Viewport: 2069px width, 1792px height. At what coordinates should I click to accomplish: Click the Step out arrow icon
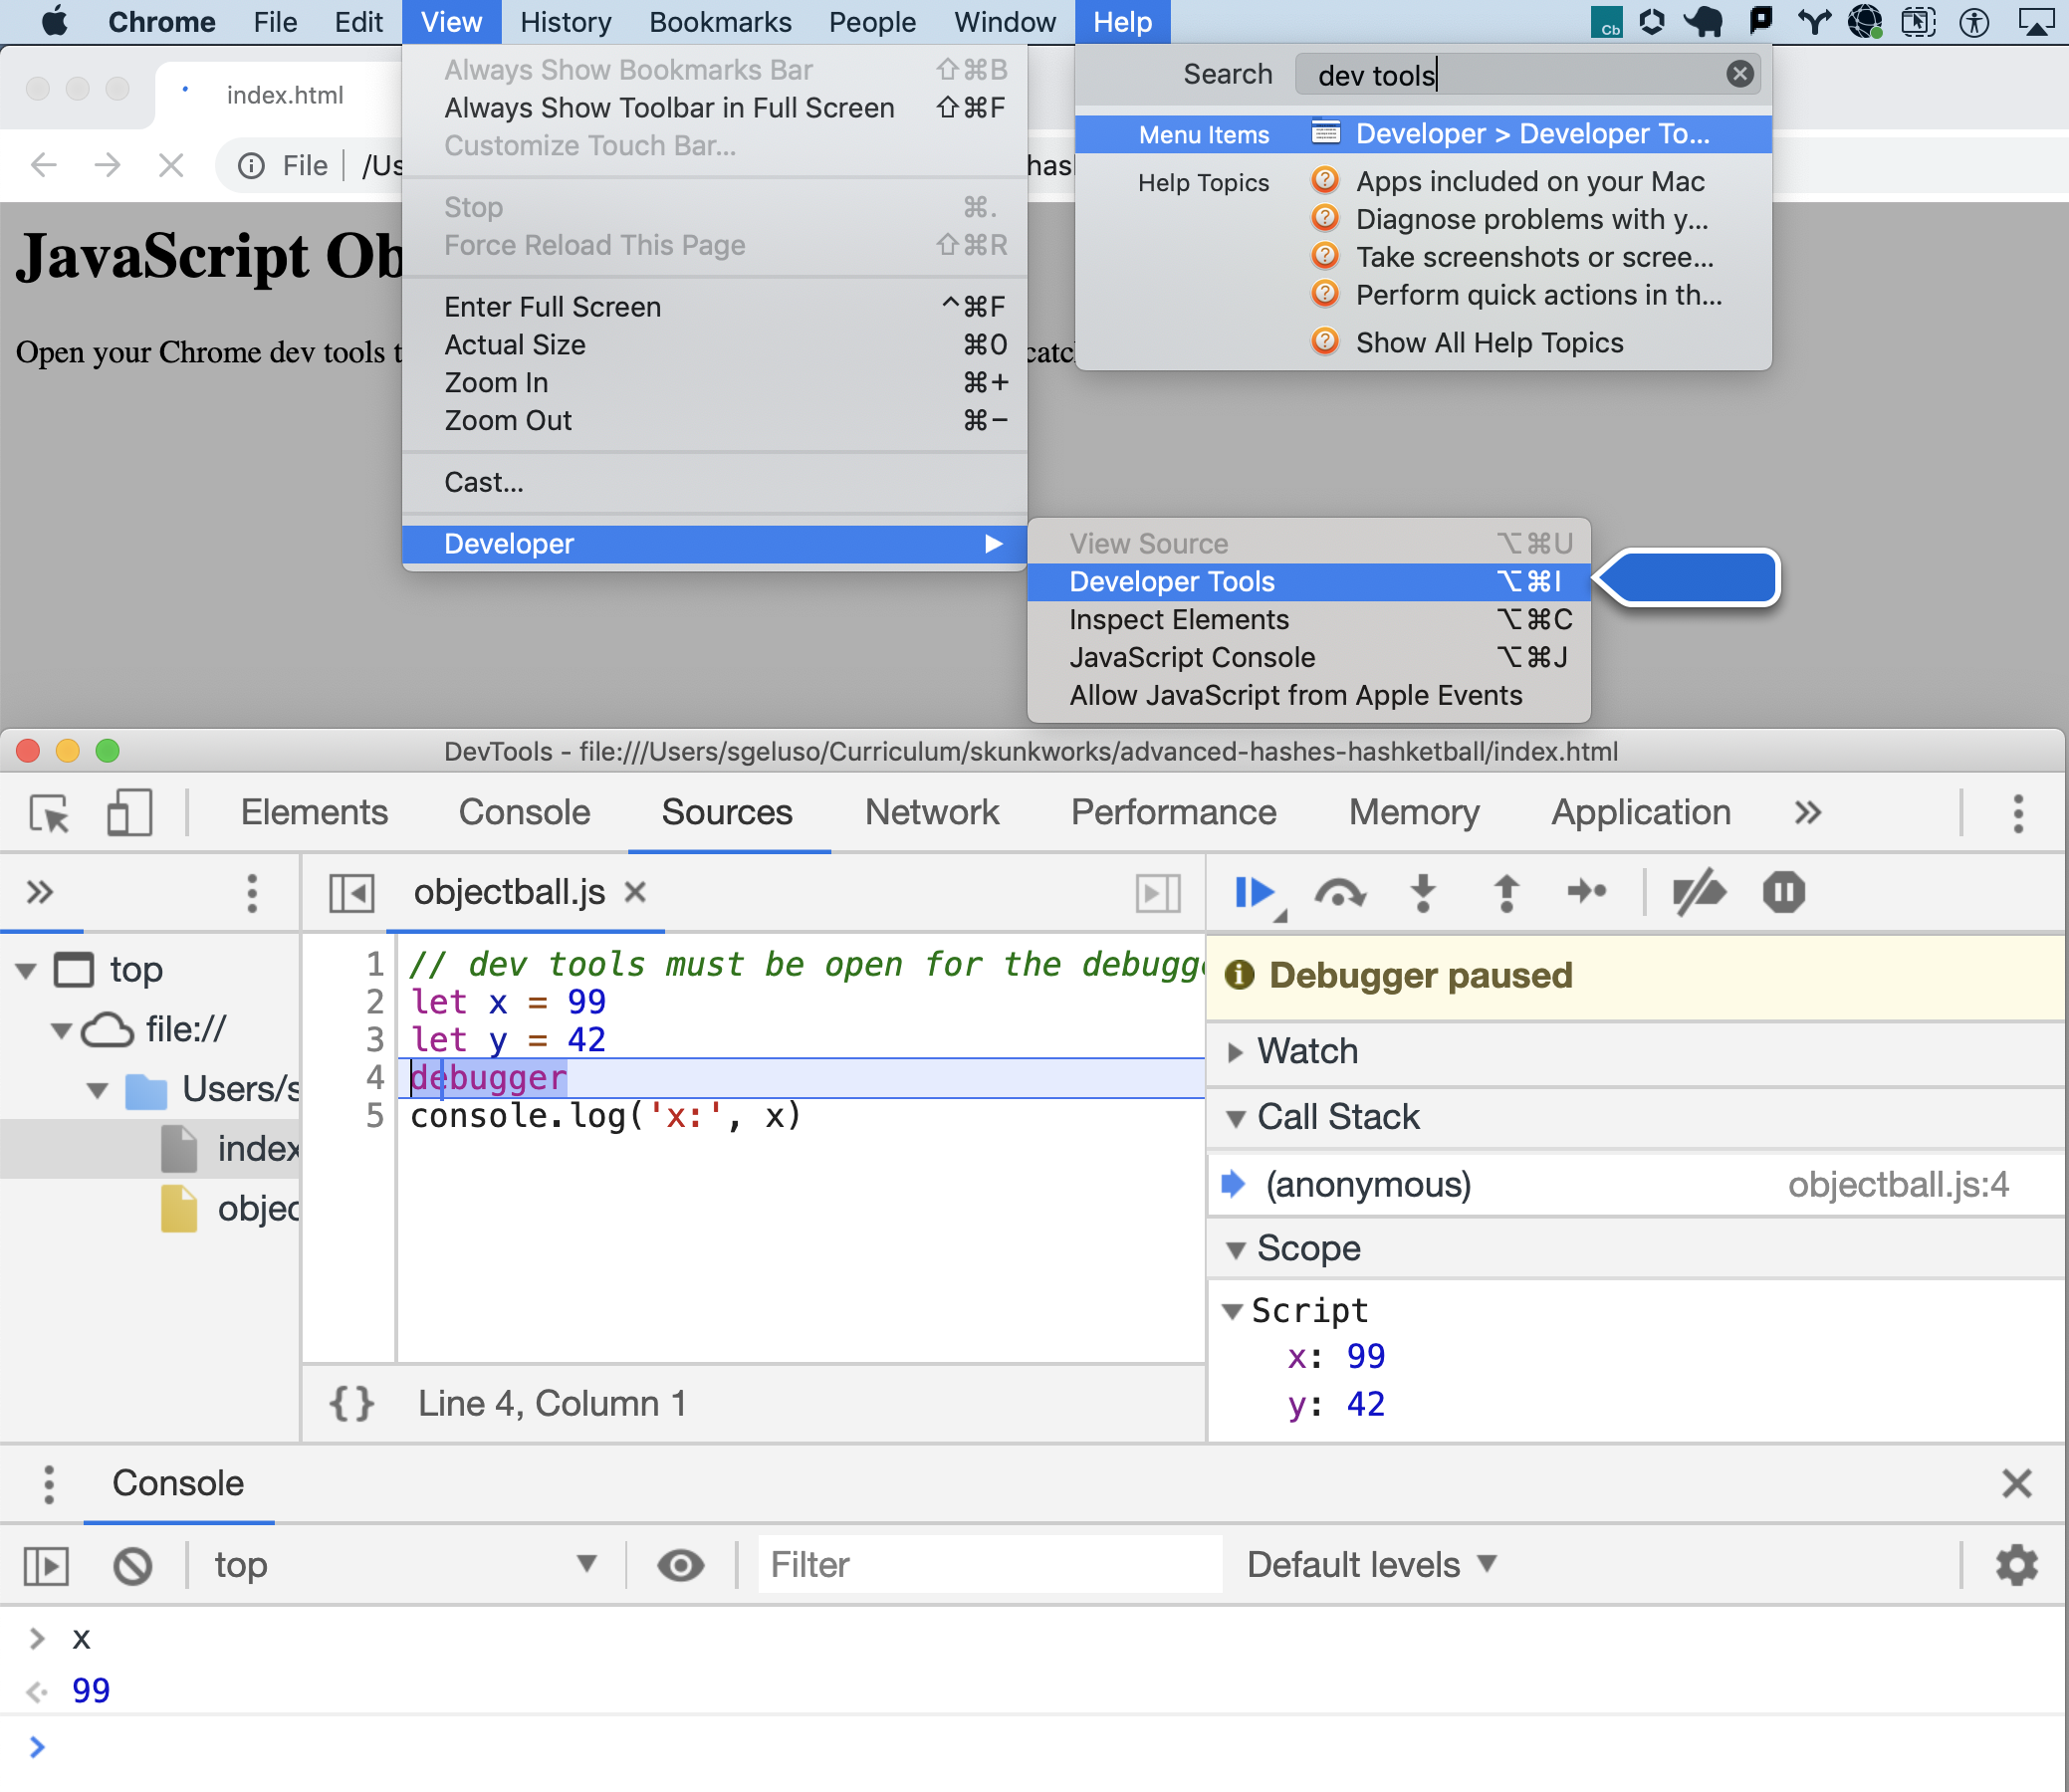coord(1506,892)
